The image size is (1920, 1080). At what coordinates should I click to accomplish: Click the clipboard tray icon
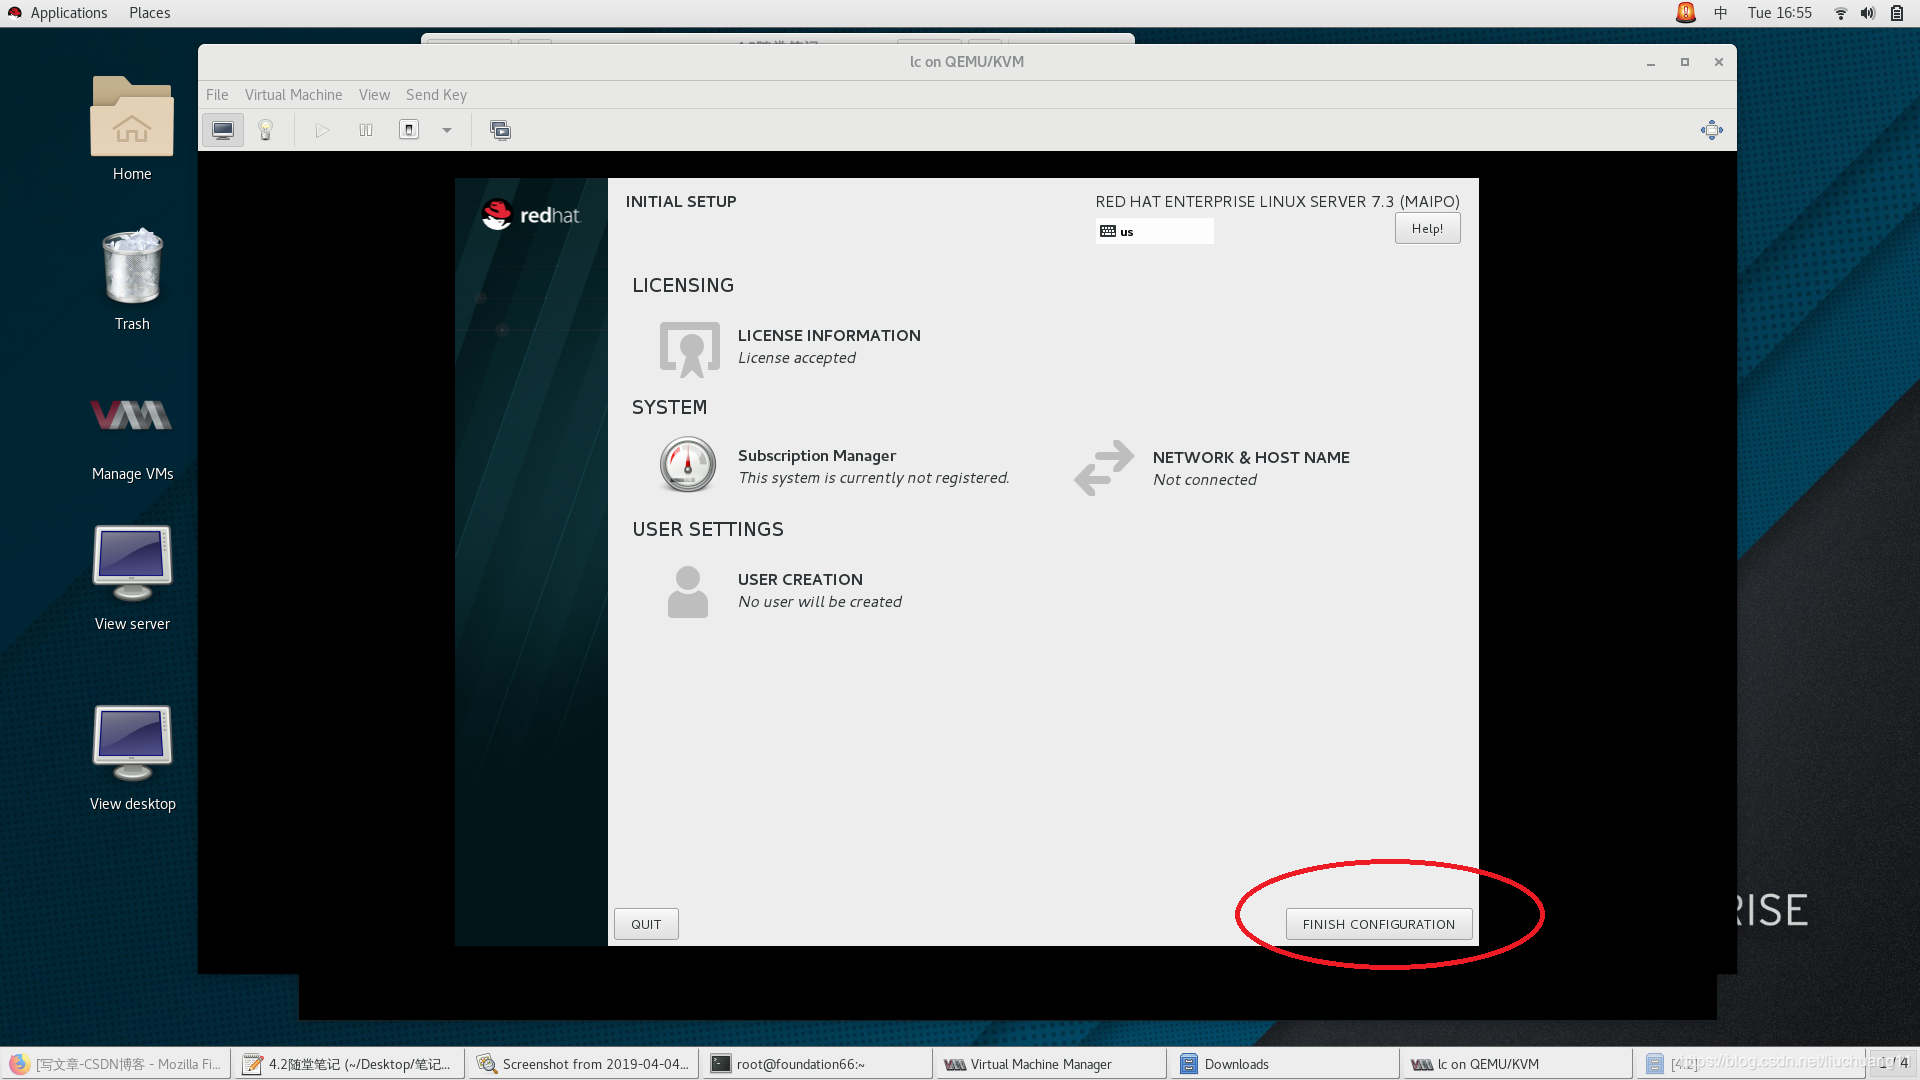click(1897, 13)
